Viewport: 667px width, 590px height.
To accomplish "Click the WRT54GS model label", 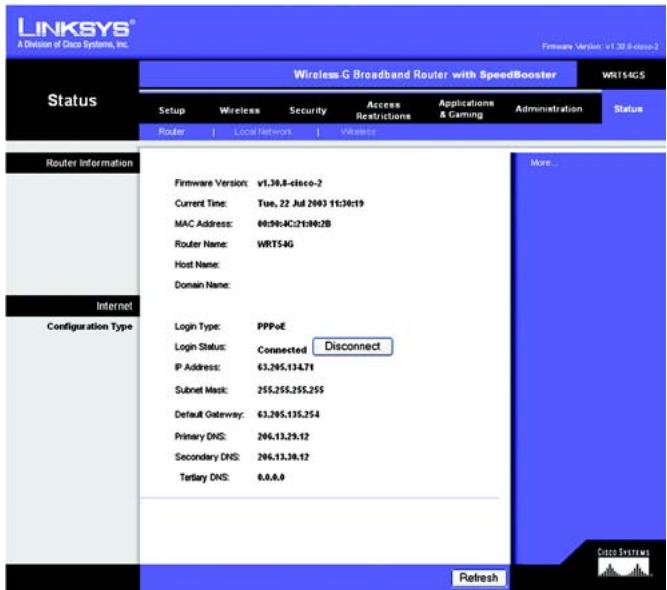I will point(623,75).
